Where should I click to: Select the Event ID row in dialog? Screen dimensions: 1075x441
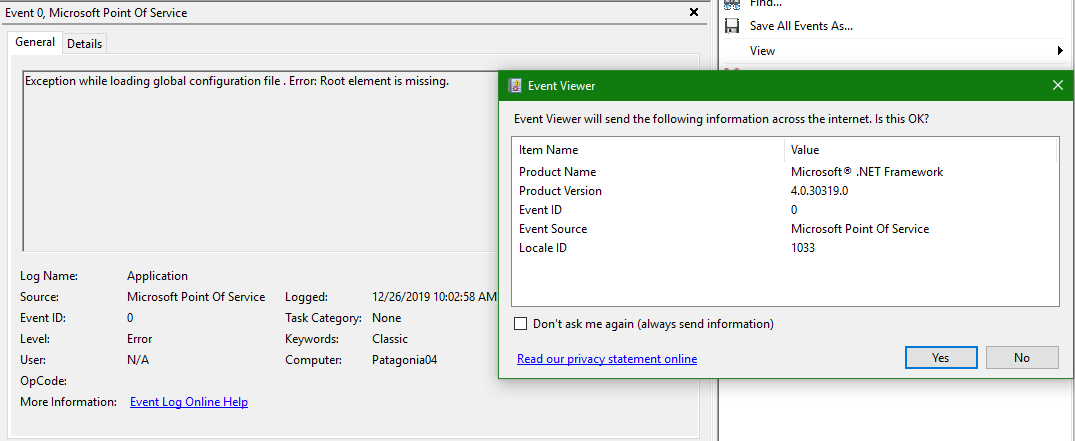coord(785,210)
